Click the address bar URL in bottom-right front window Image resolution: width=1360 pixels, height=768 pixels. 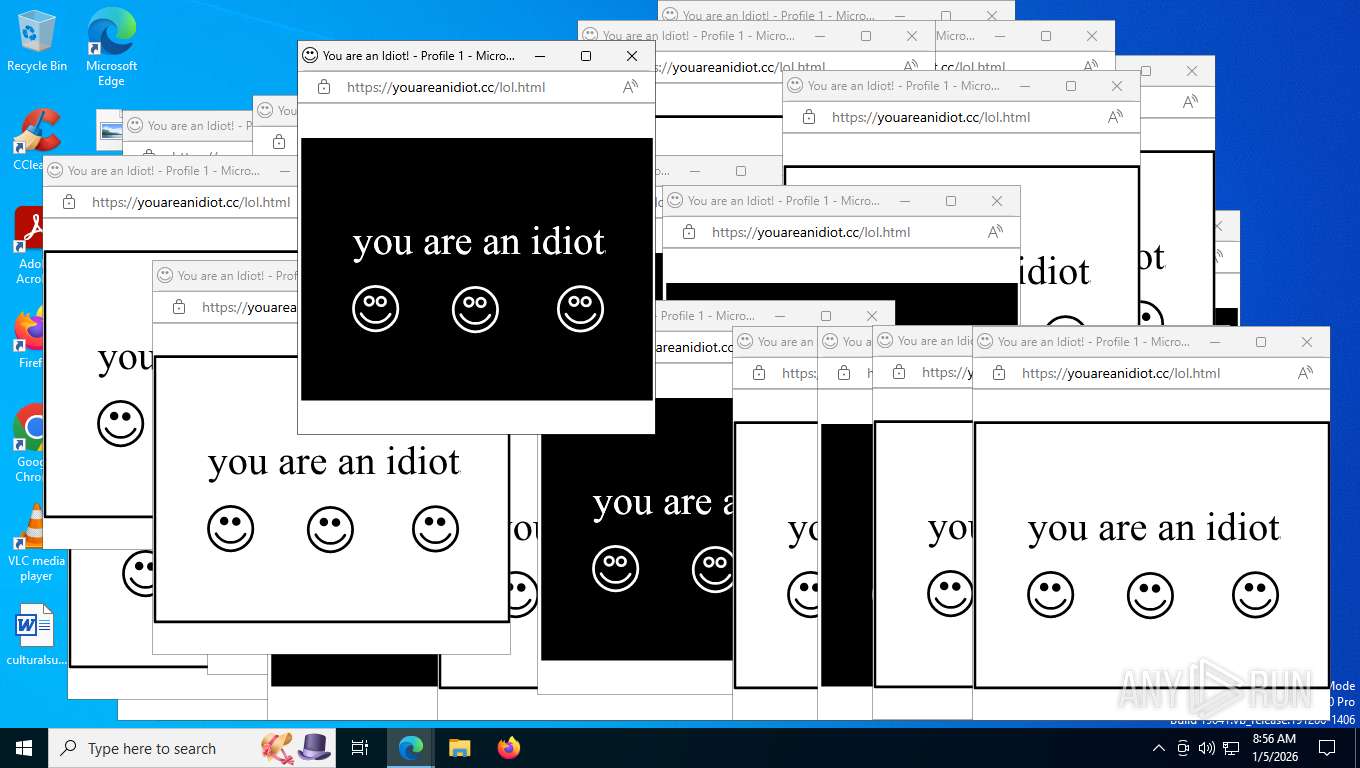(1121, 373)
